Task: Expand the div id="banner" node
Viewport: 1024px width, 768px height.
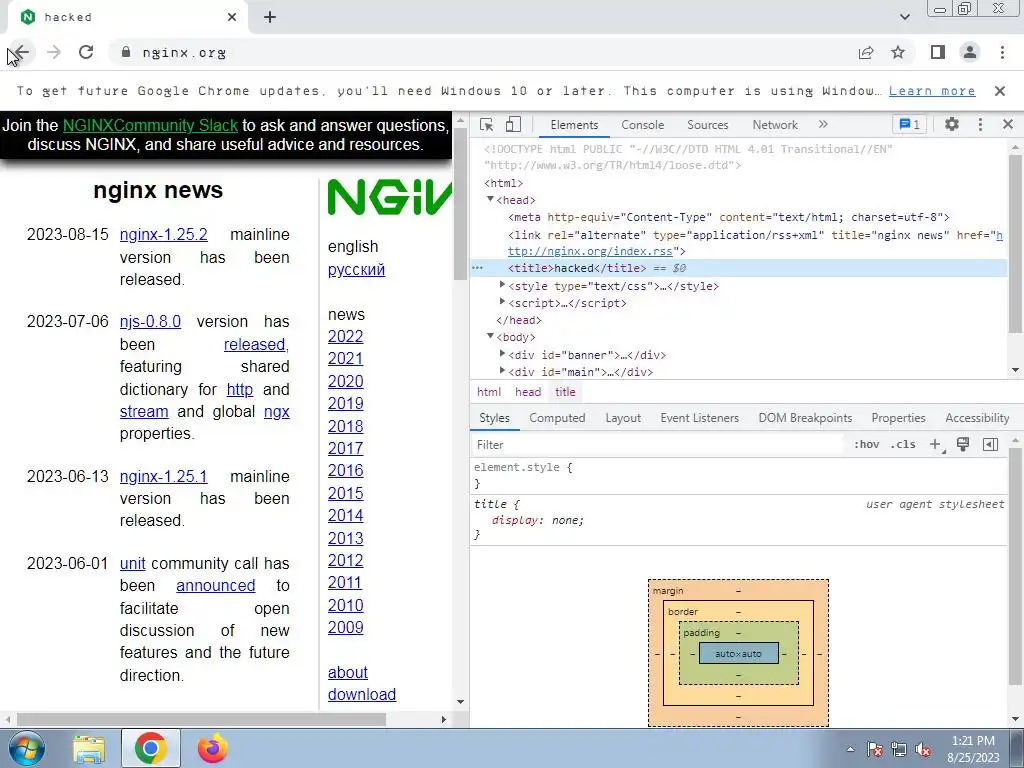Action: pyautogui.click(x=502, y=354)
